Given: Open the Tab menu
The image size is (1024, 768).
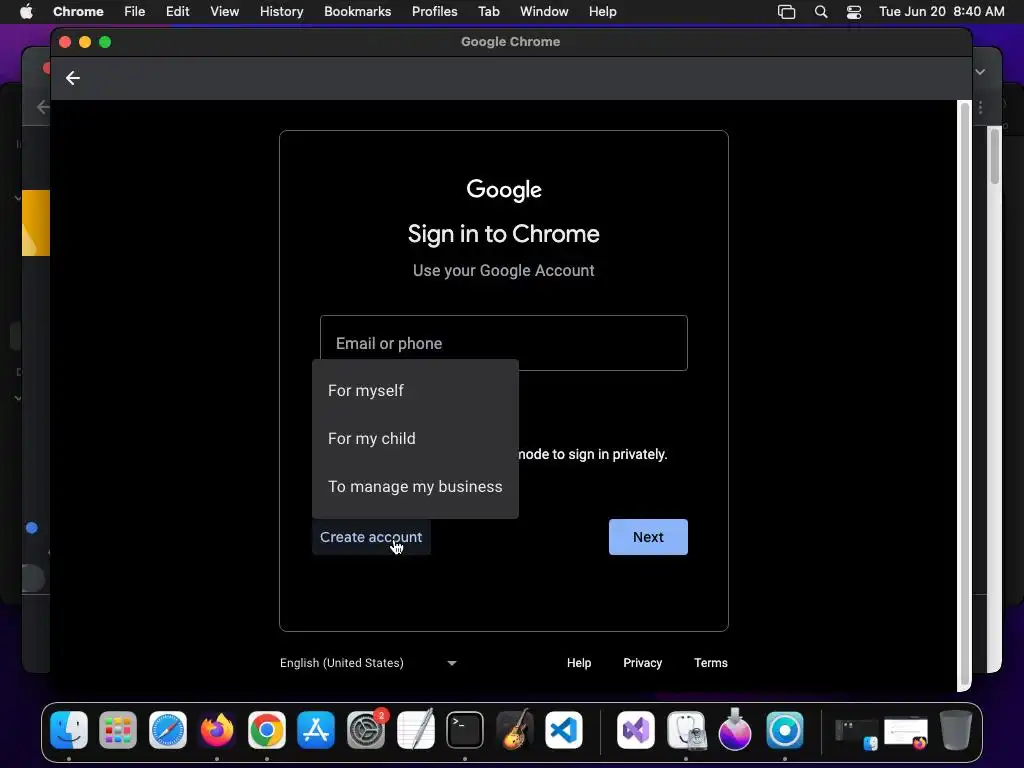Looking at the screenshot, I should [x=488, y=12].
